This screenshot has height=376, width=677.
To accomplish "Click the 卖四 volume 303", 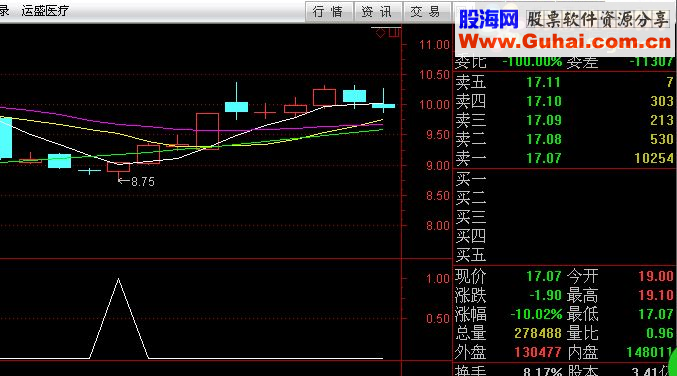I will [x=662, y=101].
